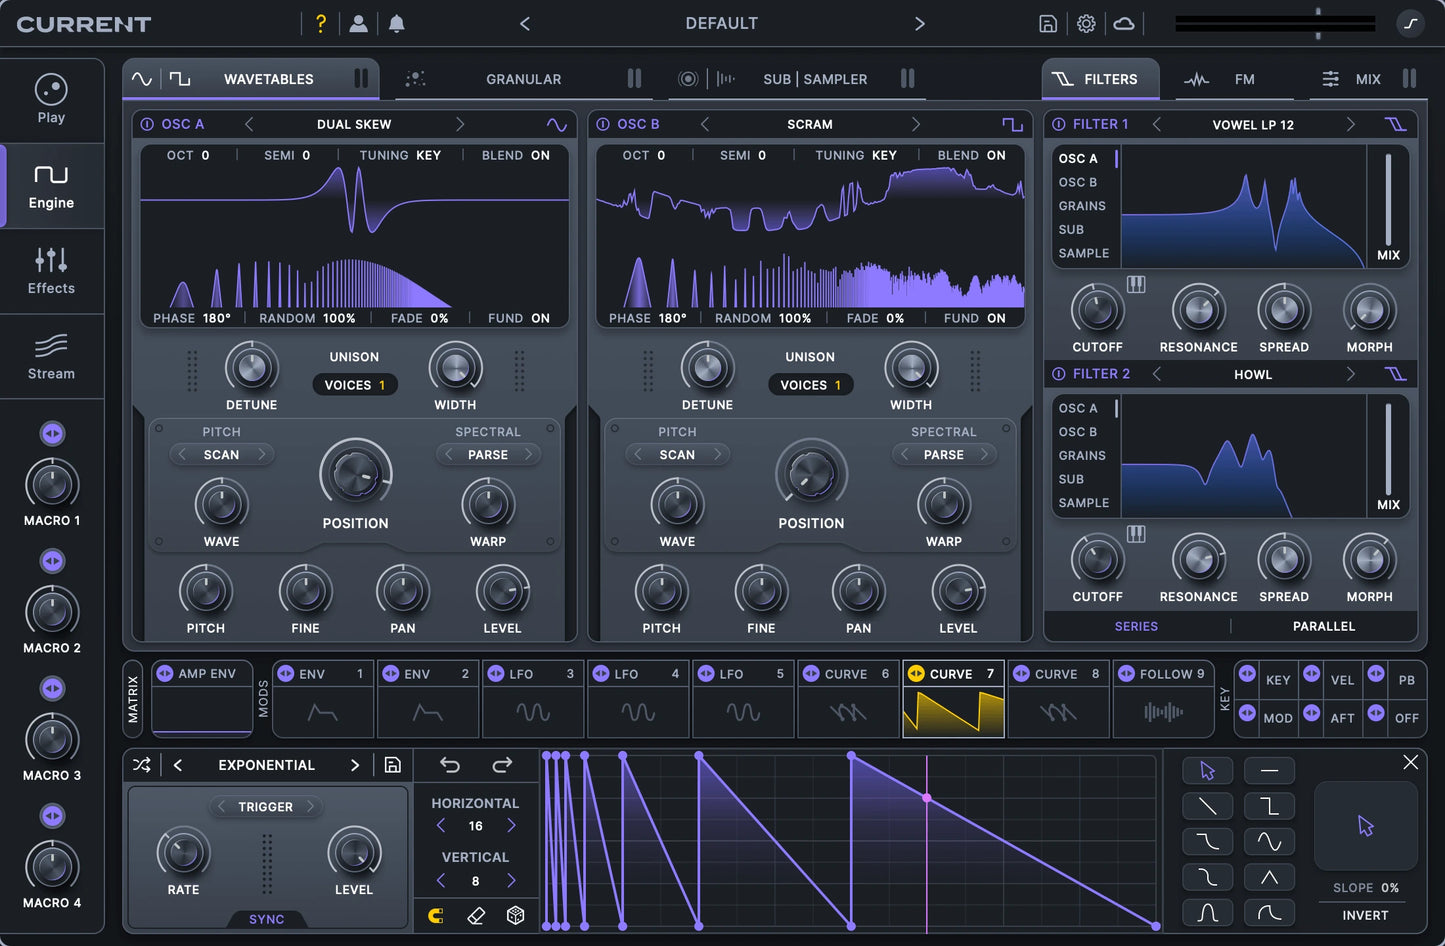Toggle the magnet snap icon

click(436, 915)
